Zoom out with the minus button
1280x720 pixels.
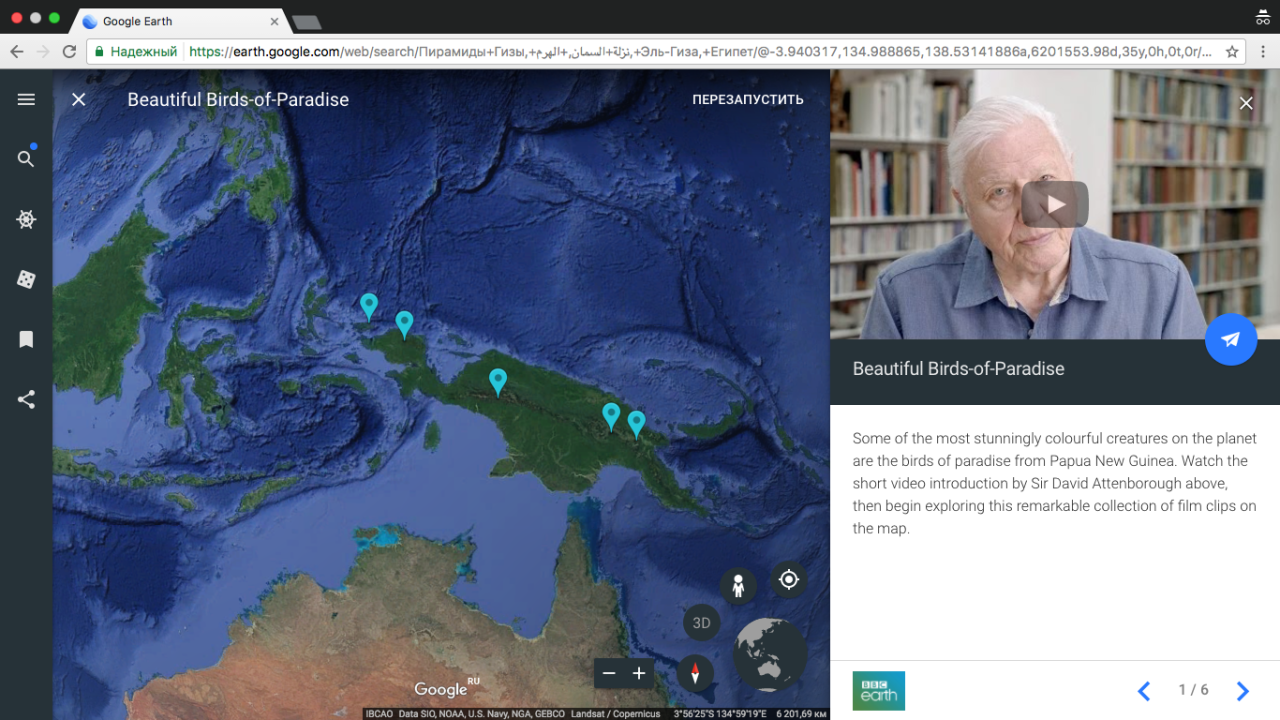coord(608,673)
